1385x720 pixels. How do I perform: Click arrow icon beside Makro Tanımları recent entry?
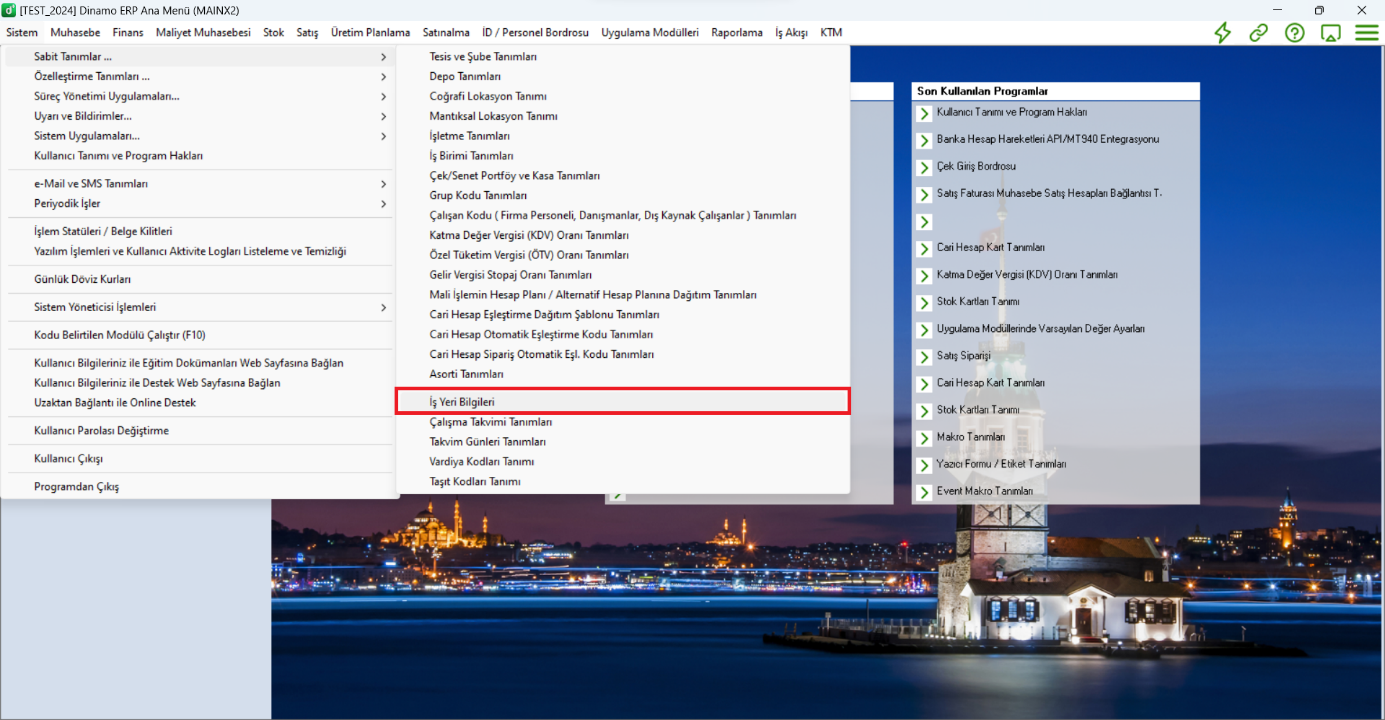pos(924,437)
